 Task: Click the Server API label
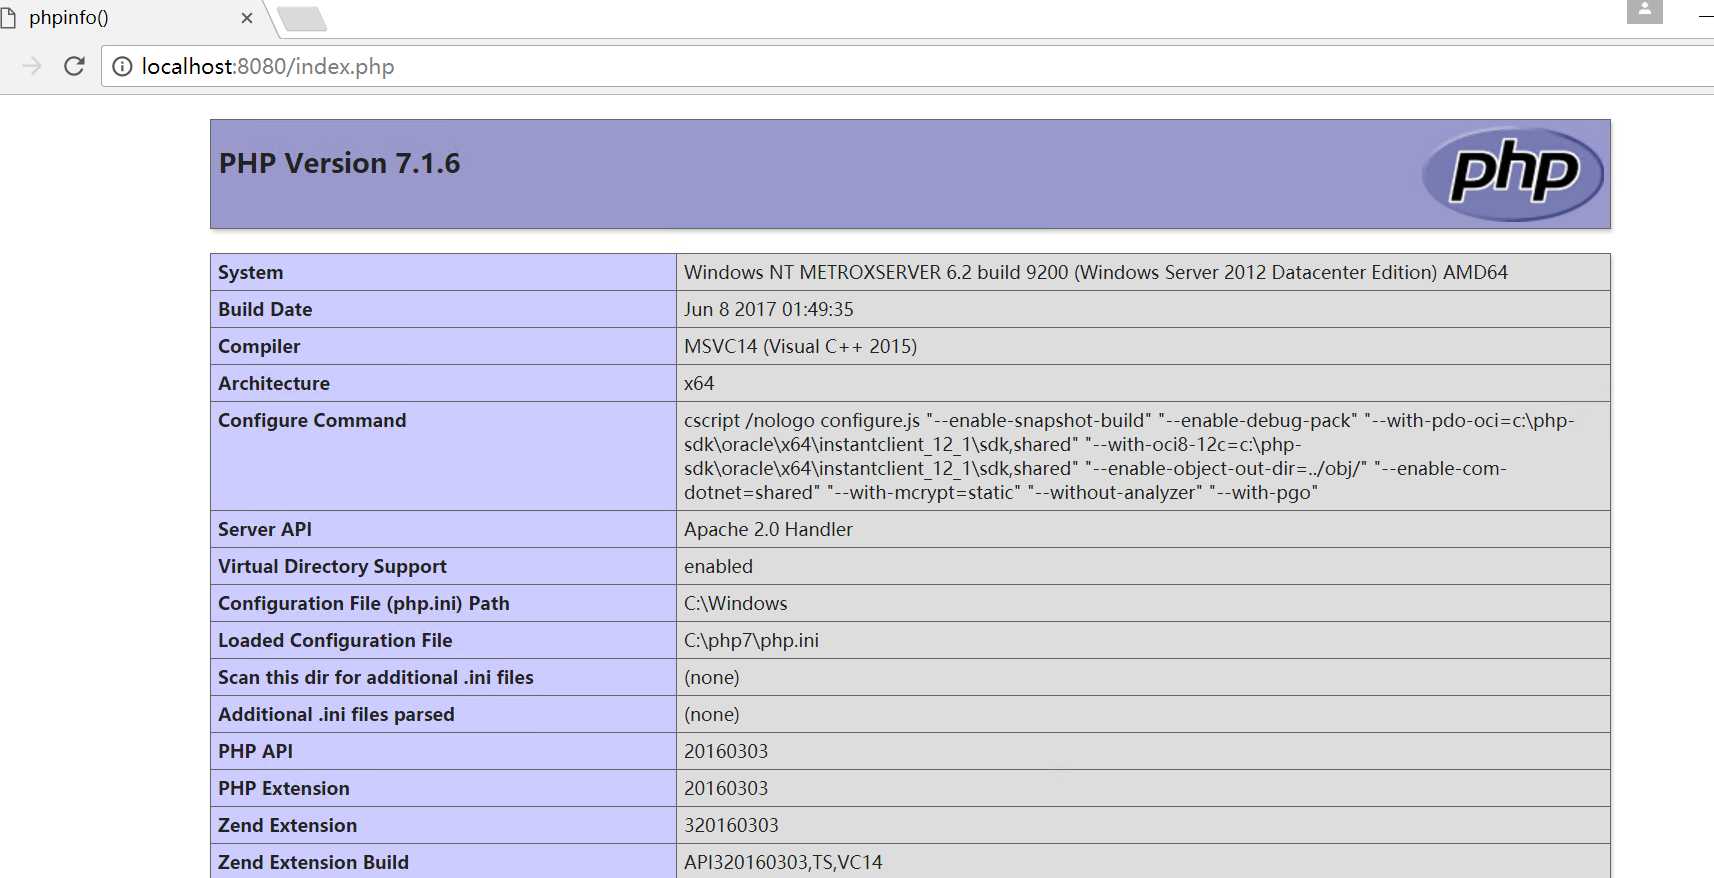[265, 529]
